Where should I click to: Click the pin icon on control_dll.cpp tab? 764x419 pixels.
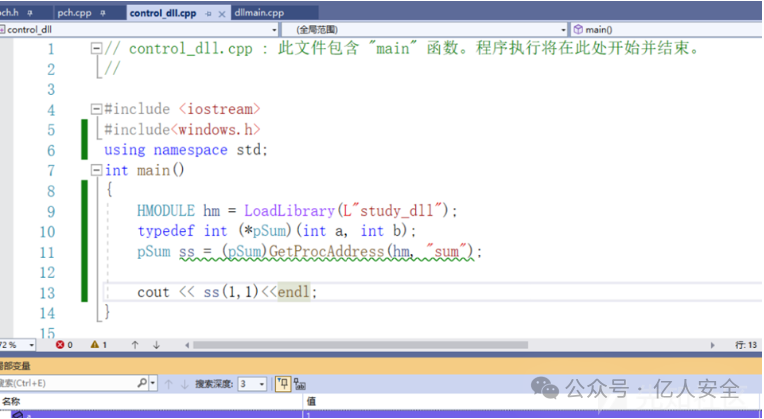click(207, 14)
